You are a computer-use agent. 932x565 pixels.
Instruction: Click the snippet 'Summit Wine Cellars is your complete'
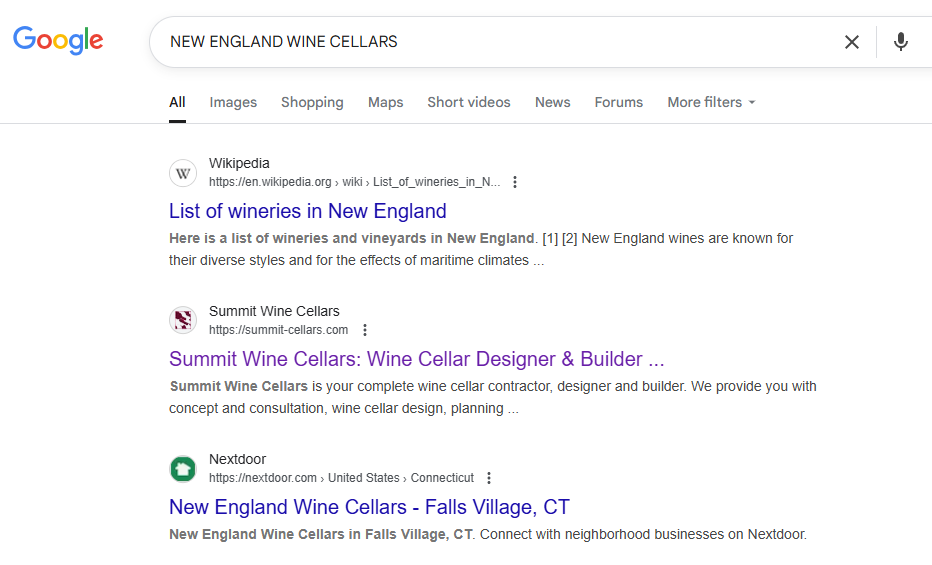click(493, 397)
